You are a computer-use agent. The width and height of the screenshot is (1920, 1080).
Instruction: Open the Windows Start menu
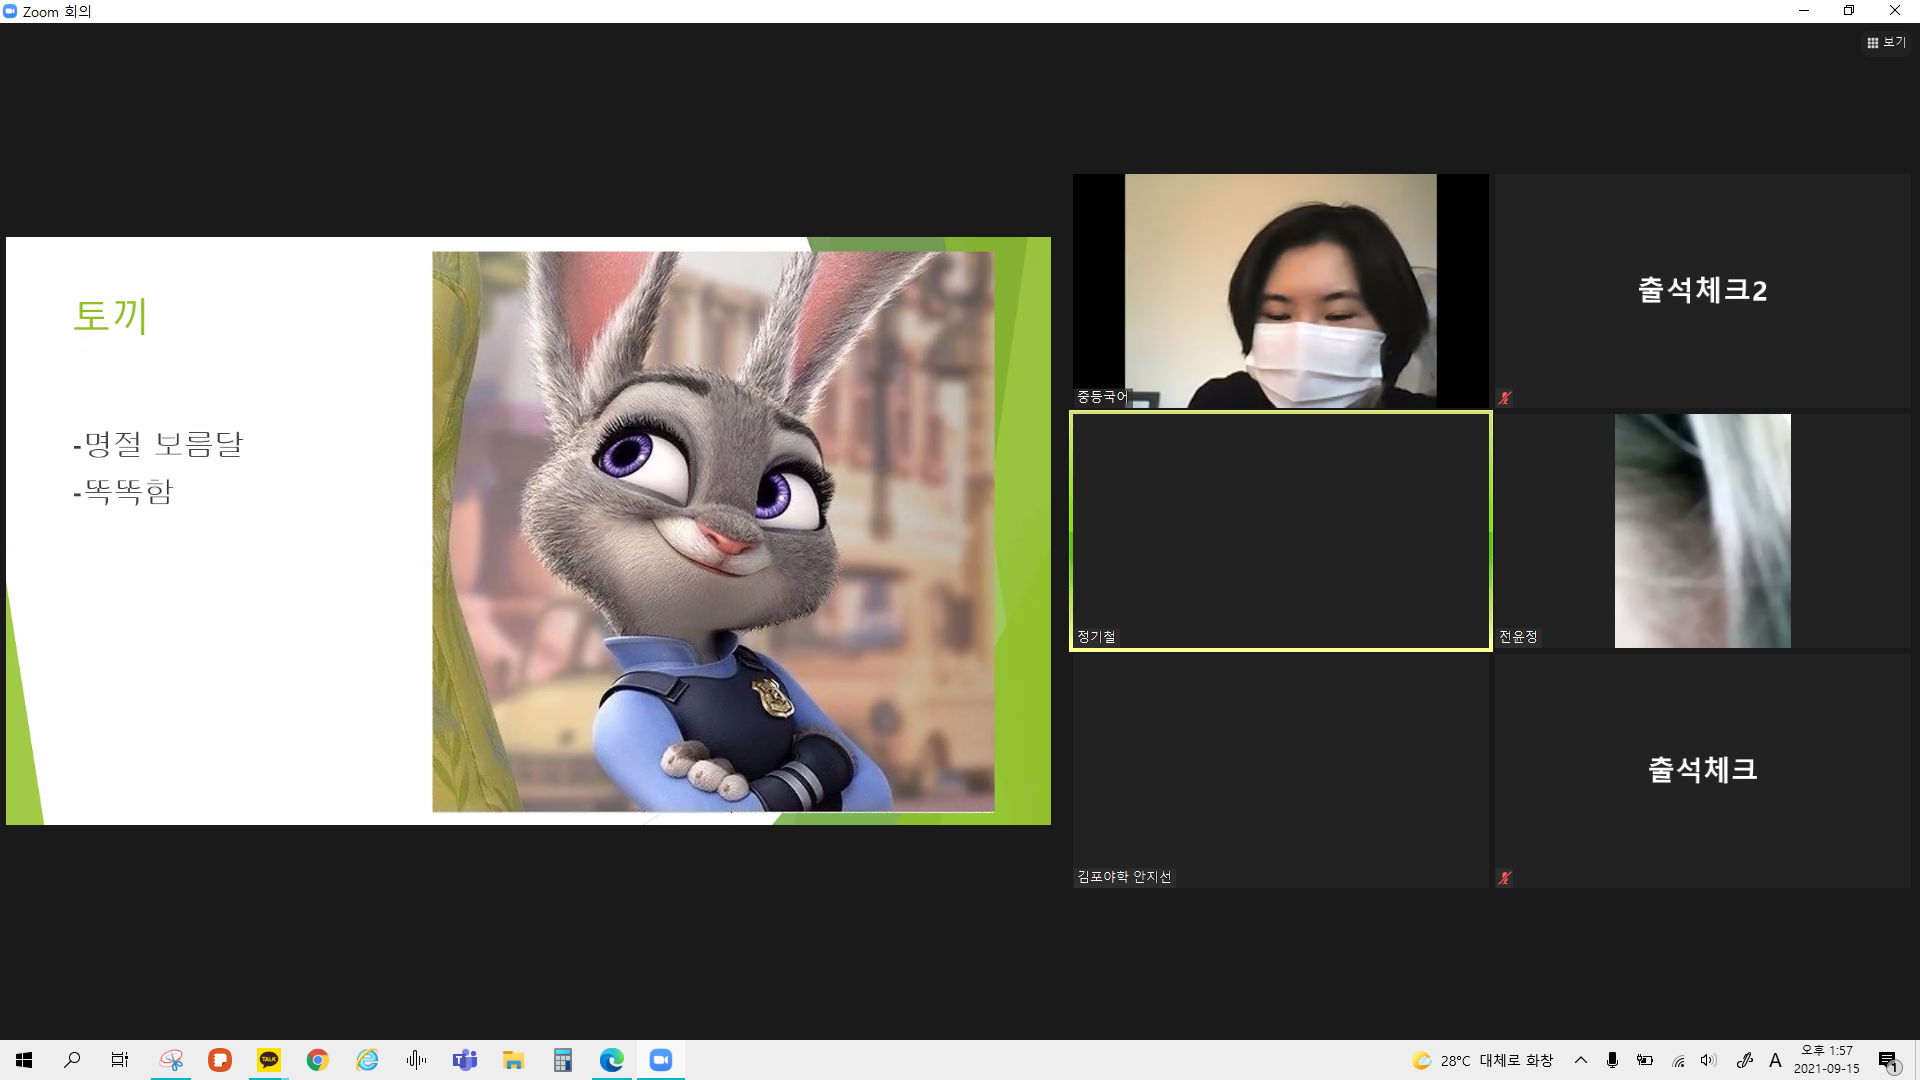[24, 1060]
